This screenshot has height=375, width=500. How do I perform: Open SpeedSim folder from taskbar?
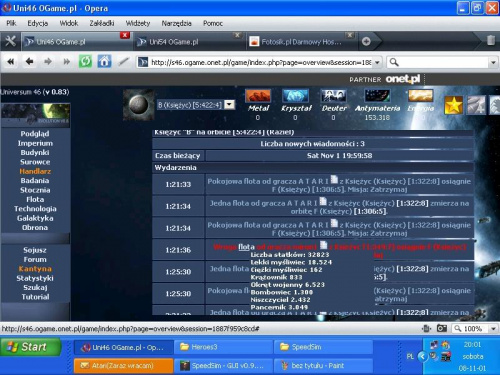click(x=323, y=347)
